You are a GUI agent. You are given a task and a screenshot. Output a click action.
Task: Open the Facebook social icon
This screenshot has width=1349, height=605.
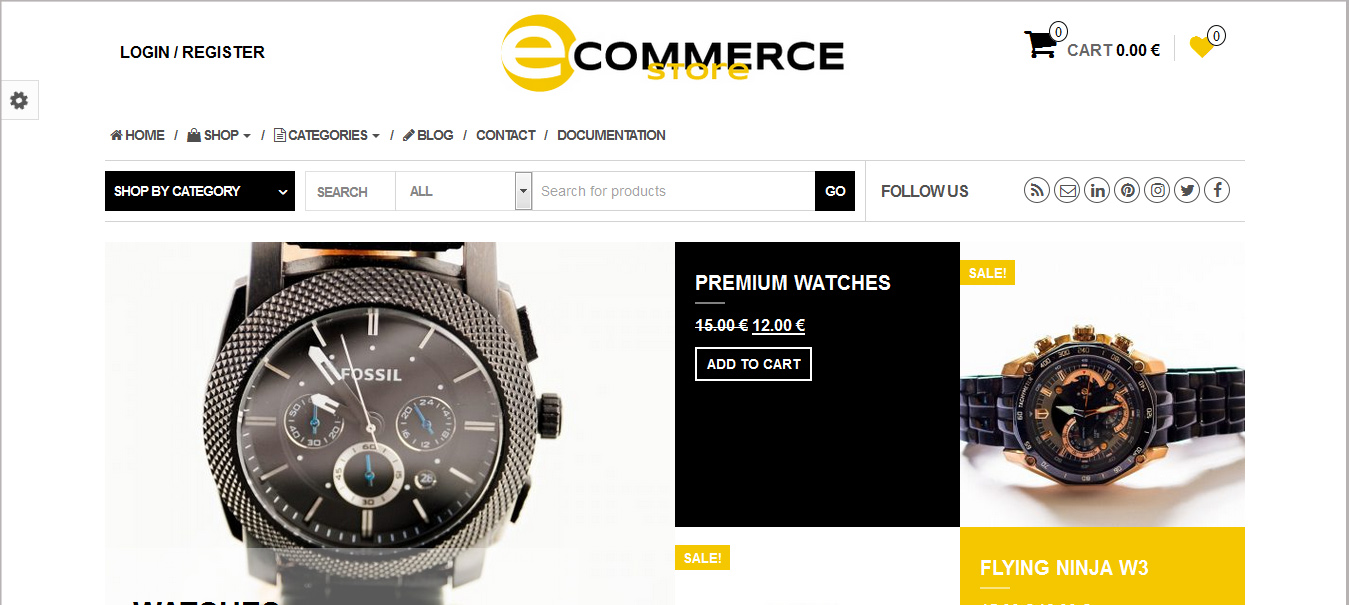coord(1217,190)
